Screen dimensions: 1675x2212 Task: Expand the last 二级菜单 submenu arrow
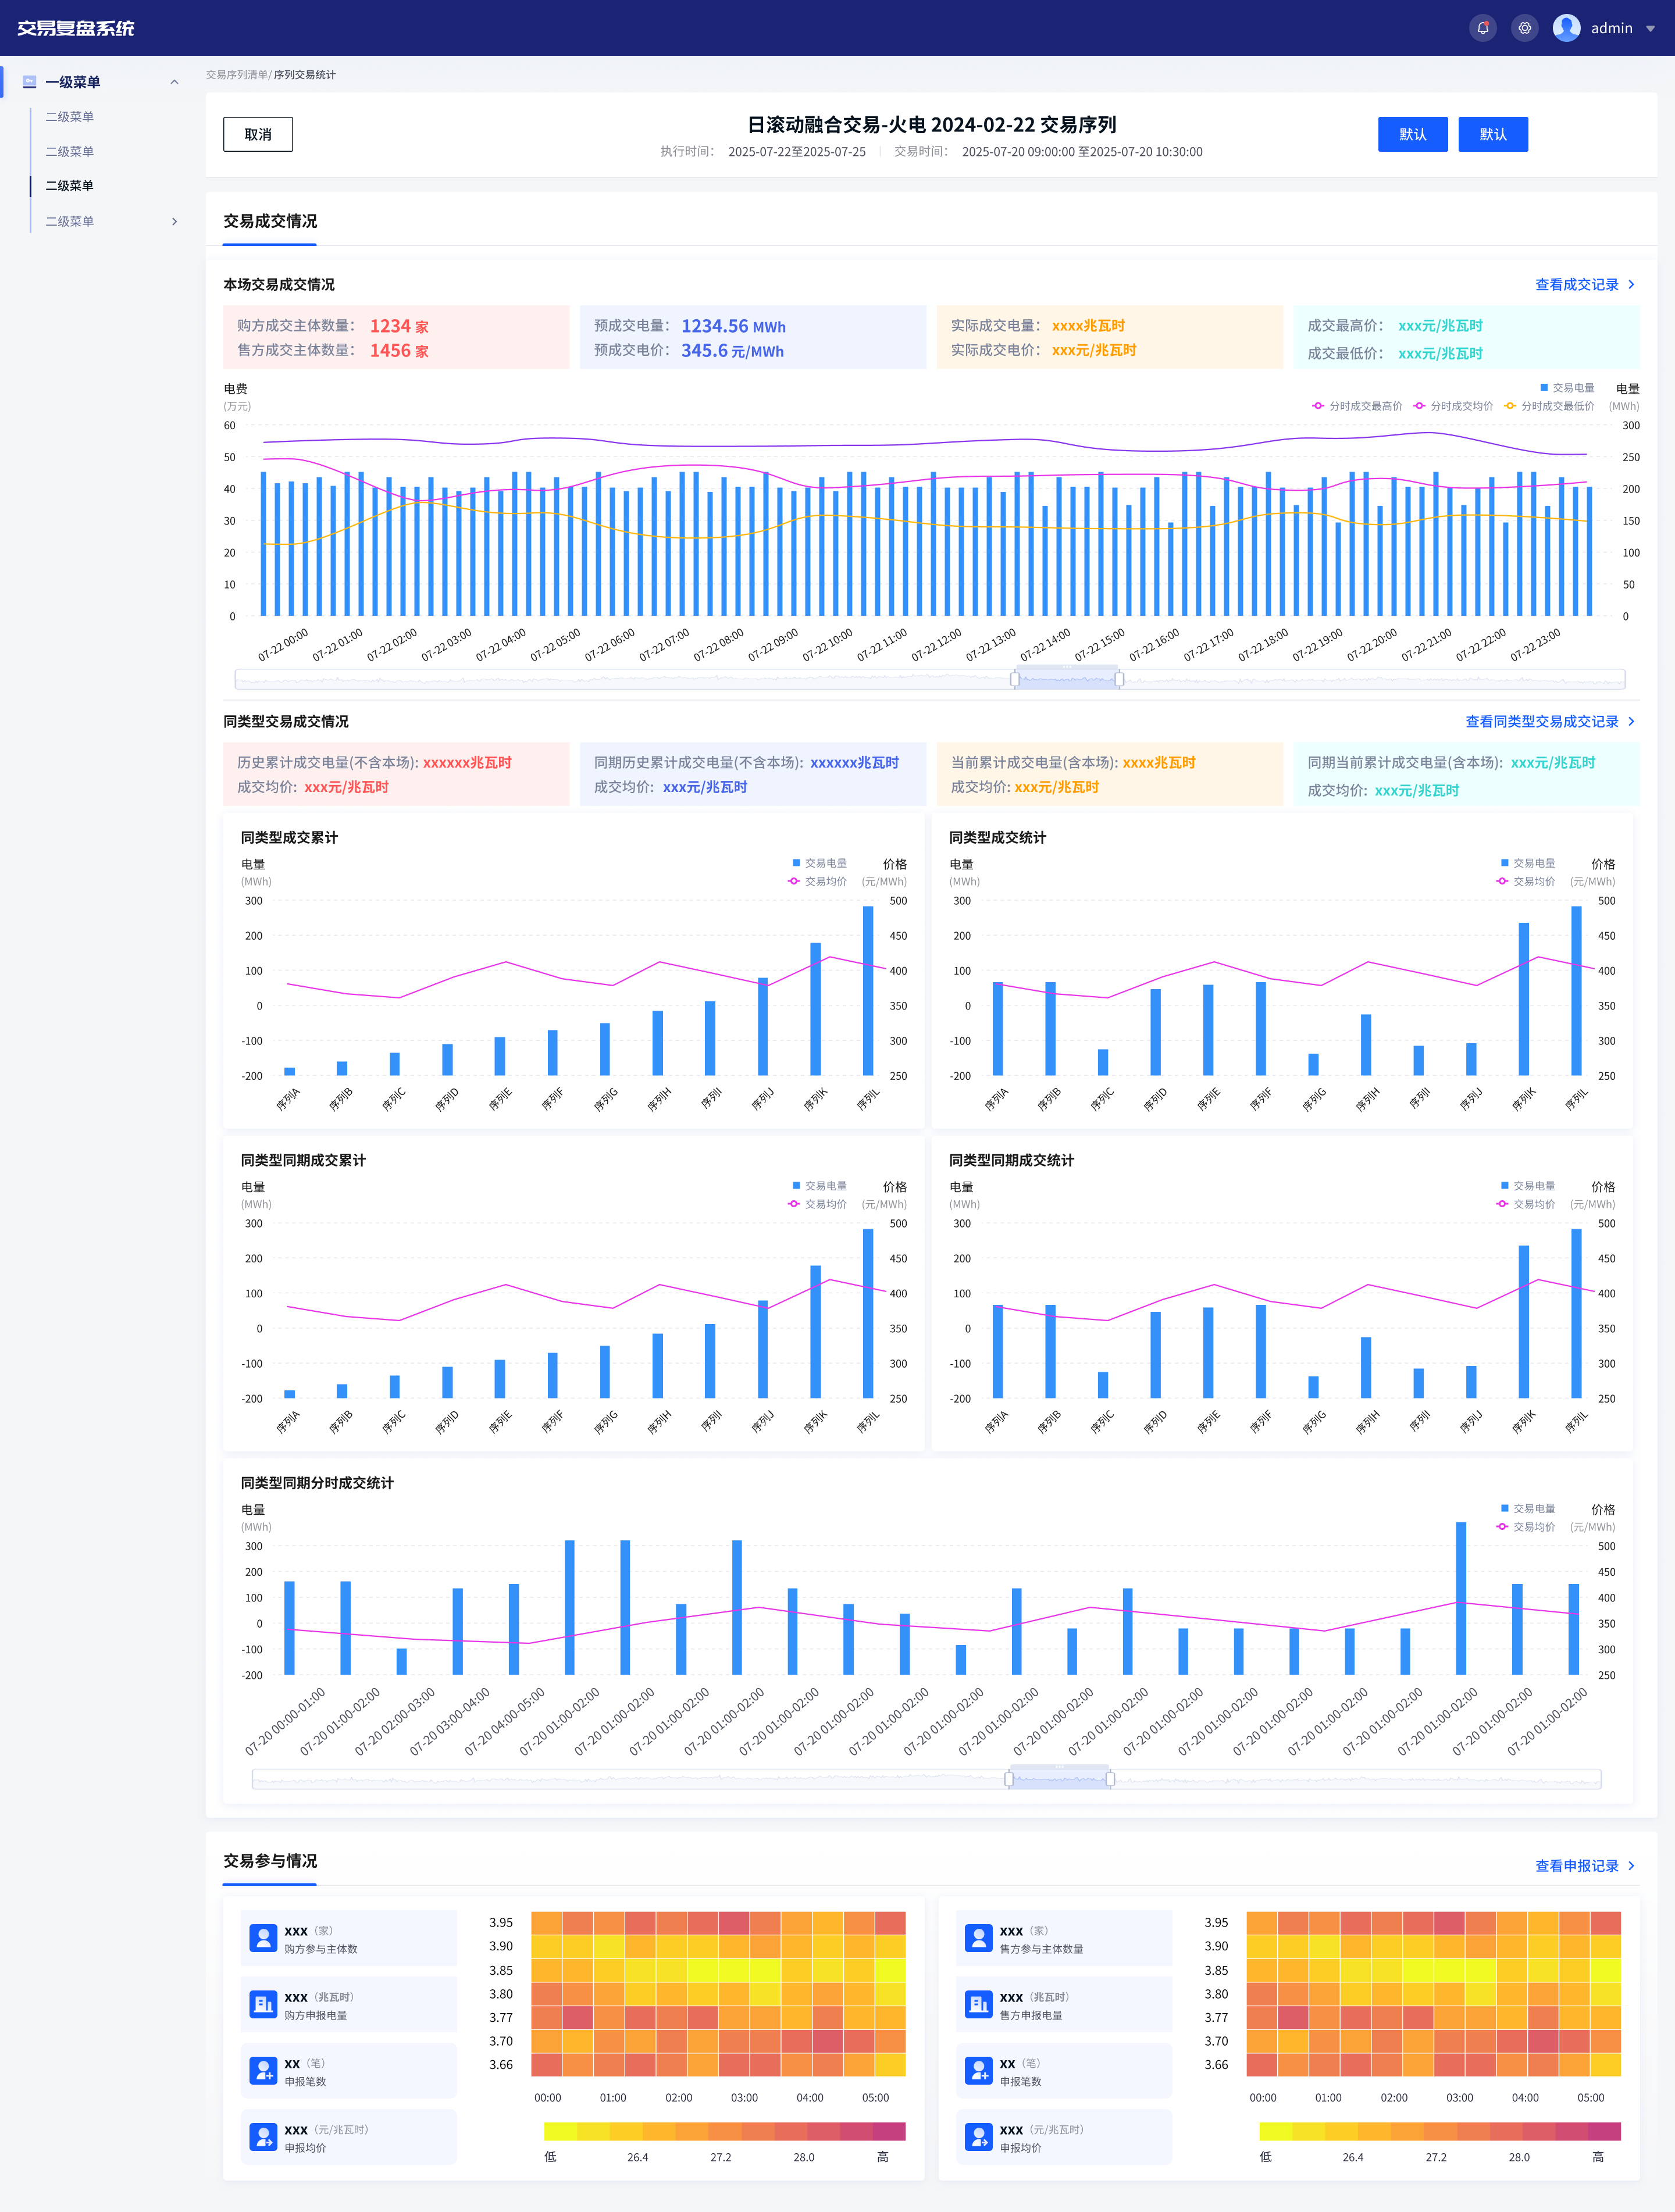click(x=174, y=221)
